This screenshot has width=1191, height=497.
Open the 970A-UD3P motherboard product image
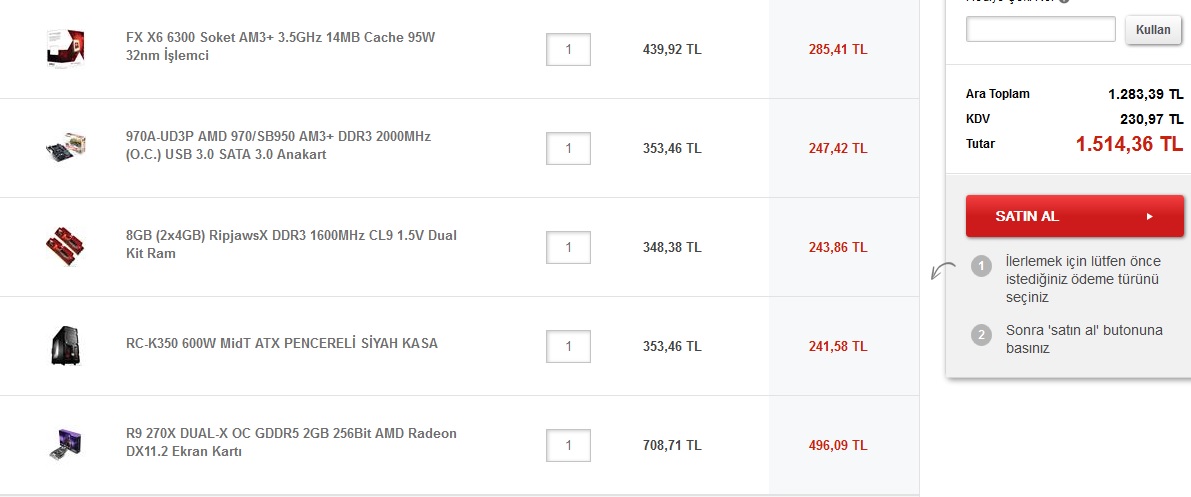point(65,147)
